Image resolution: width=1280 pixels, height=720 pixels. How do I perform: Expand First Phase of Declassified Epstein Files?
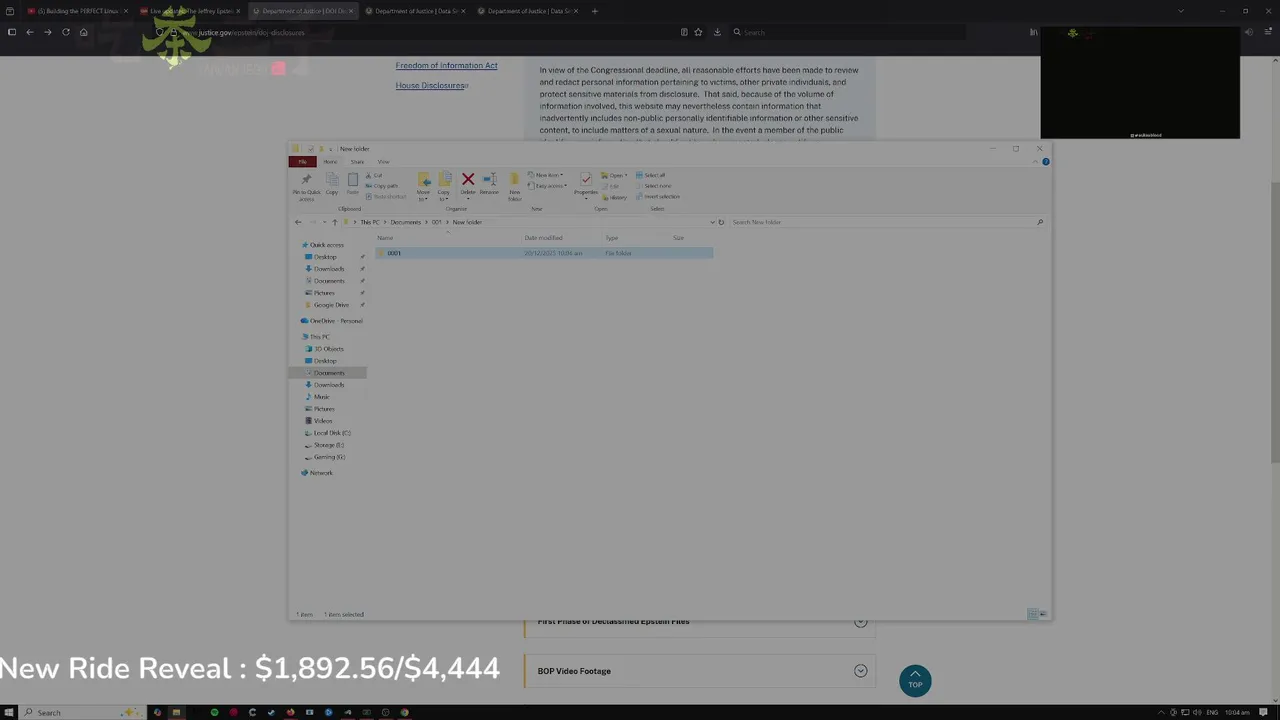tap(699, 622)
